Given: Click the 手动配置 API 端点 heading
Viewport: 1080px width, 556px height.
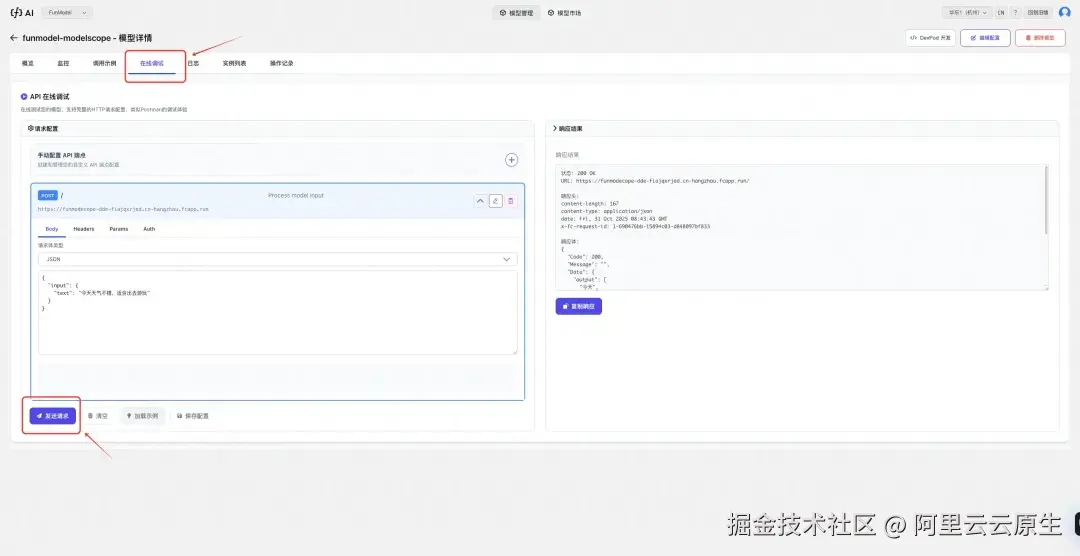Looking at the screenshot, I should [61, 156].
